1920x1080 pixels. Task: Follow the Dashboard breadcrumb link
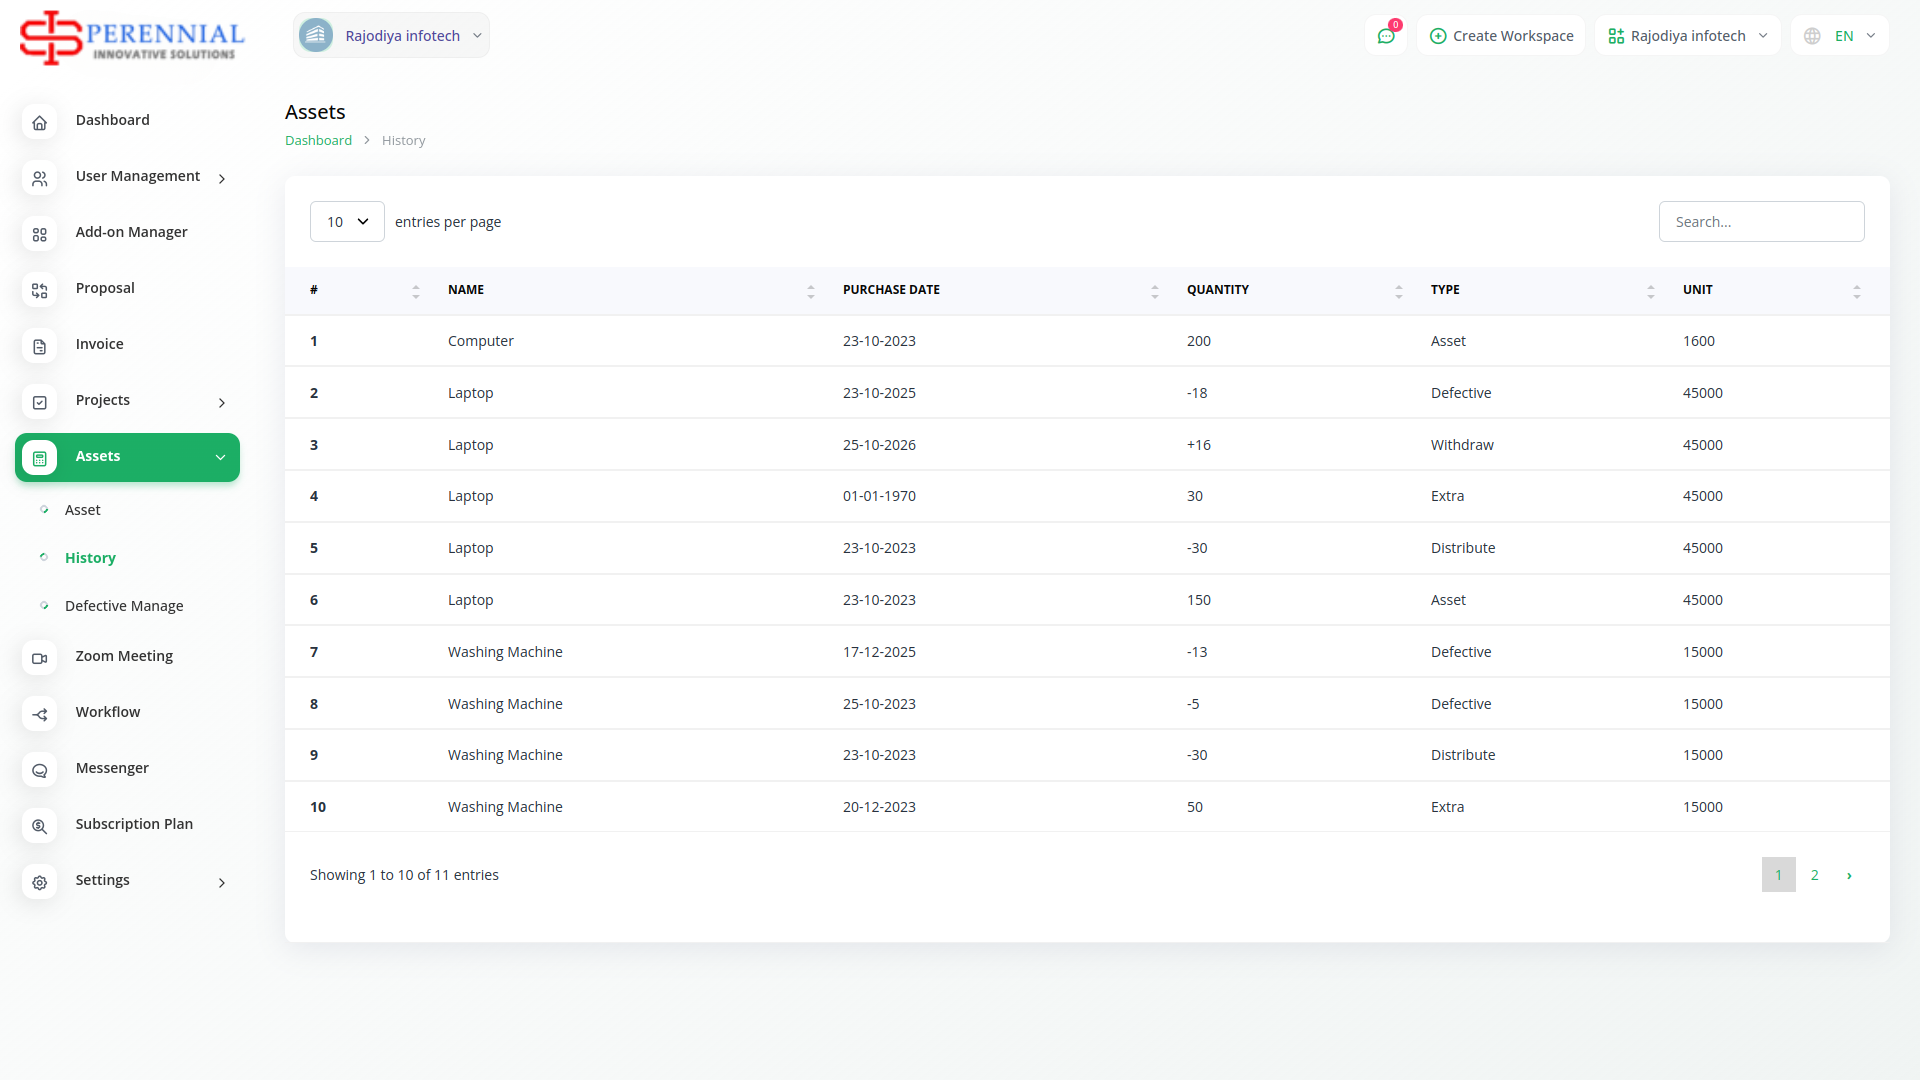click(x=318, y=141)
